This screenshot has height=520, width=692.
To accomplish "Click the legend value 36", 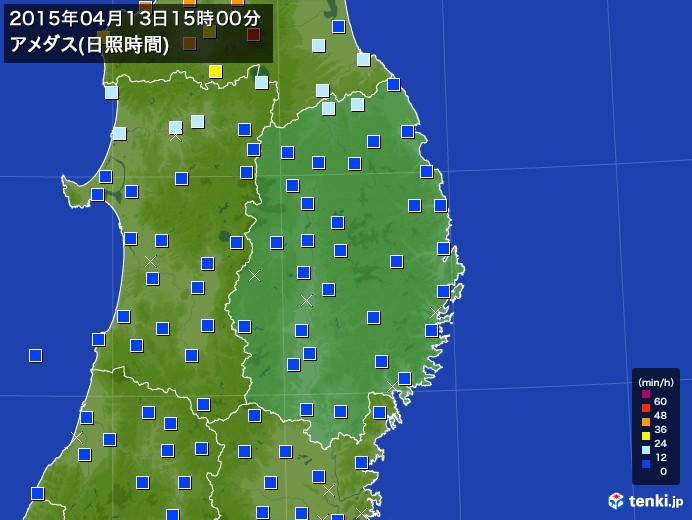I will (660, 429).
